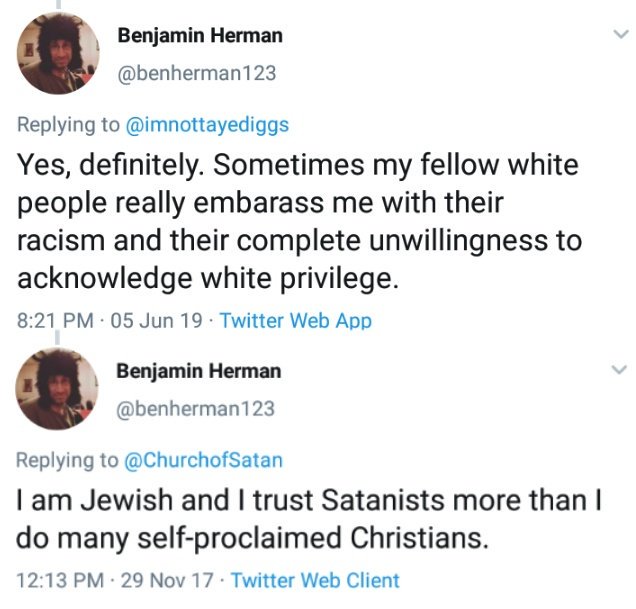Click the Twitter Web App source link
This screenshot has height=609, width=636.
click(295, 321)
